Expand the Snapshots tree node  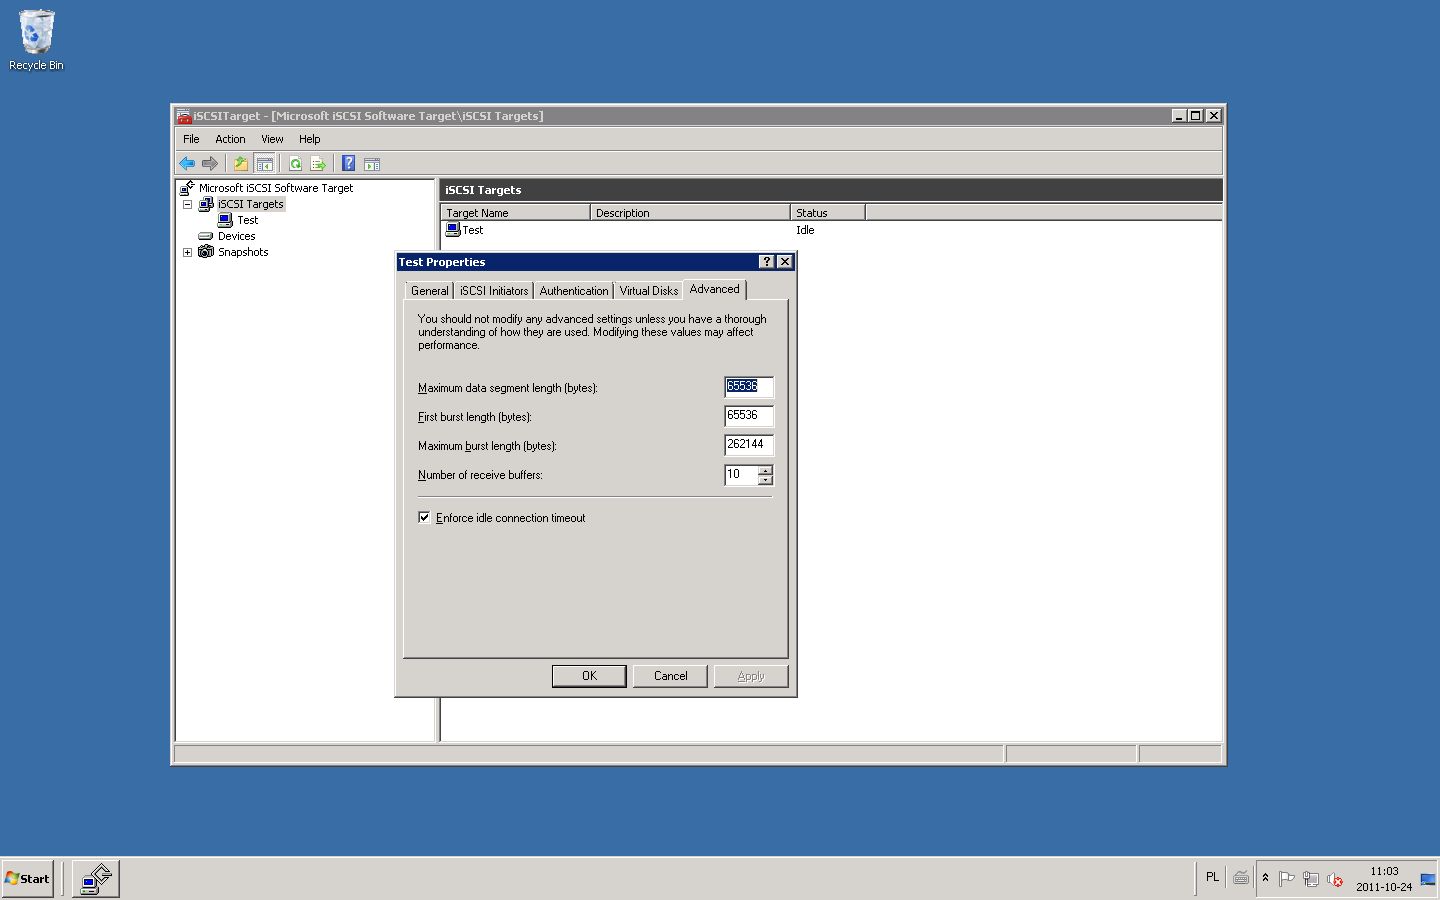[187, 252]
